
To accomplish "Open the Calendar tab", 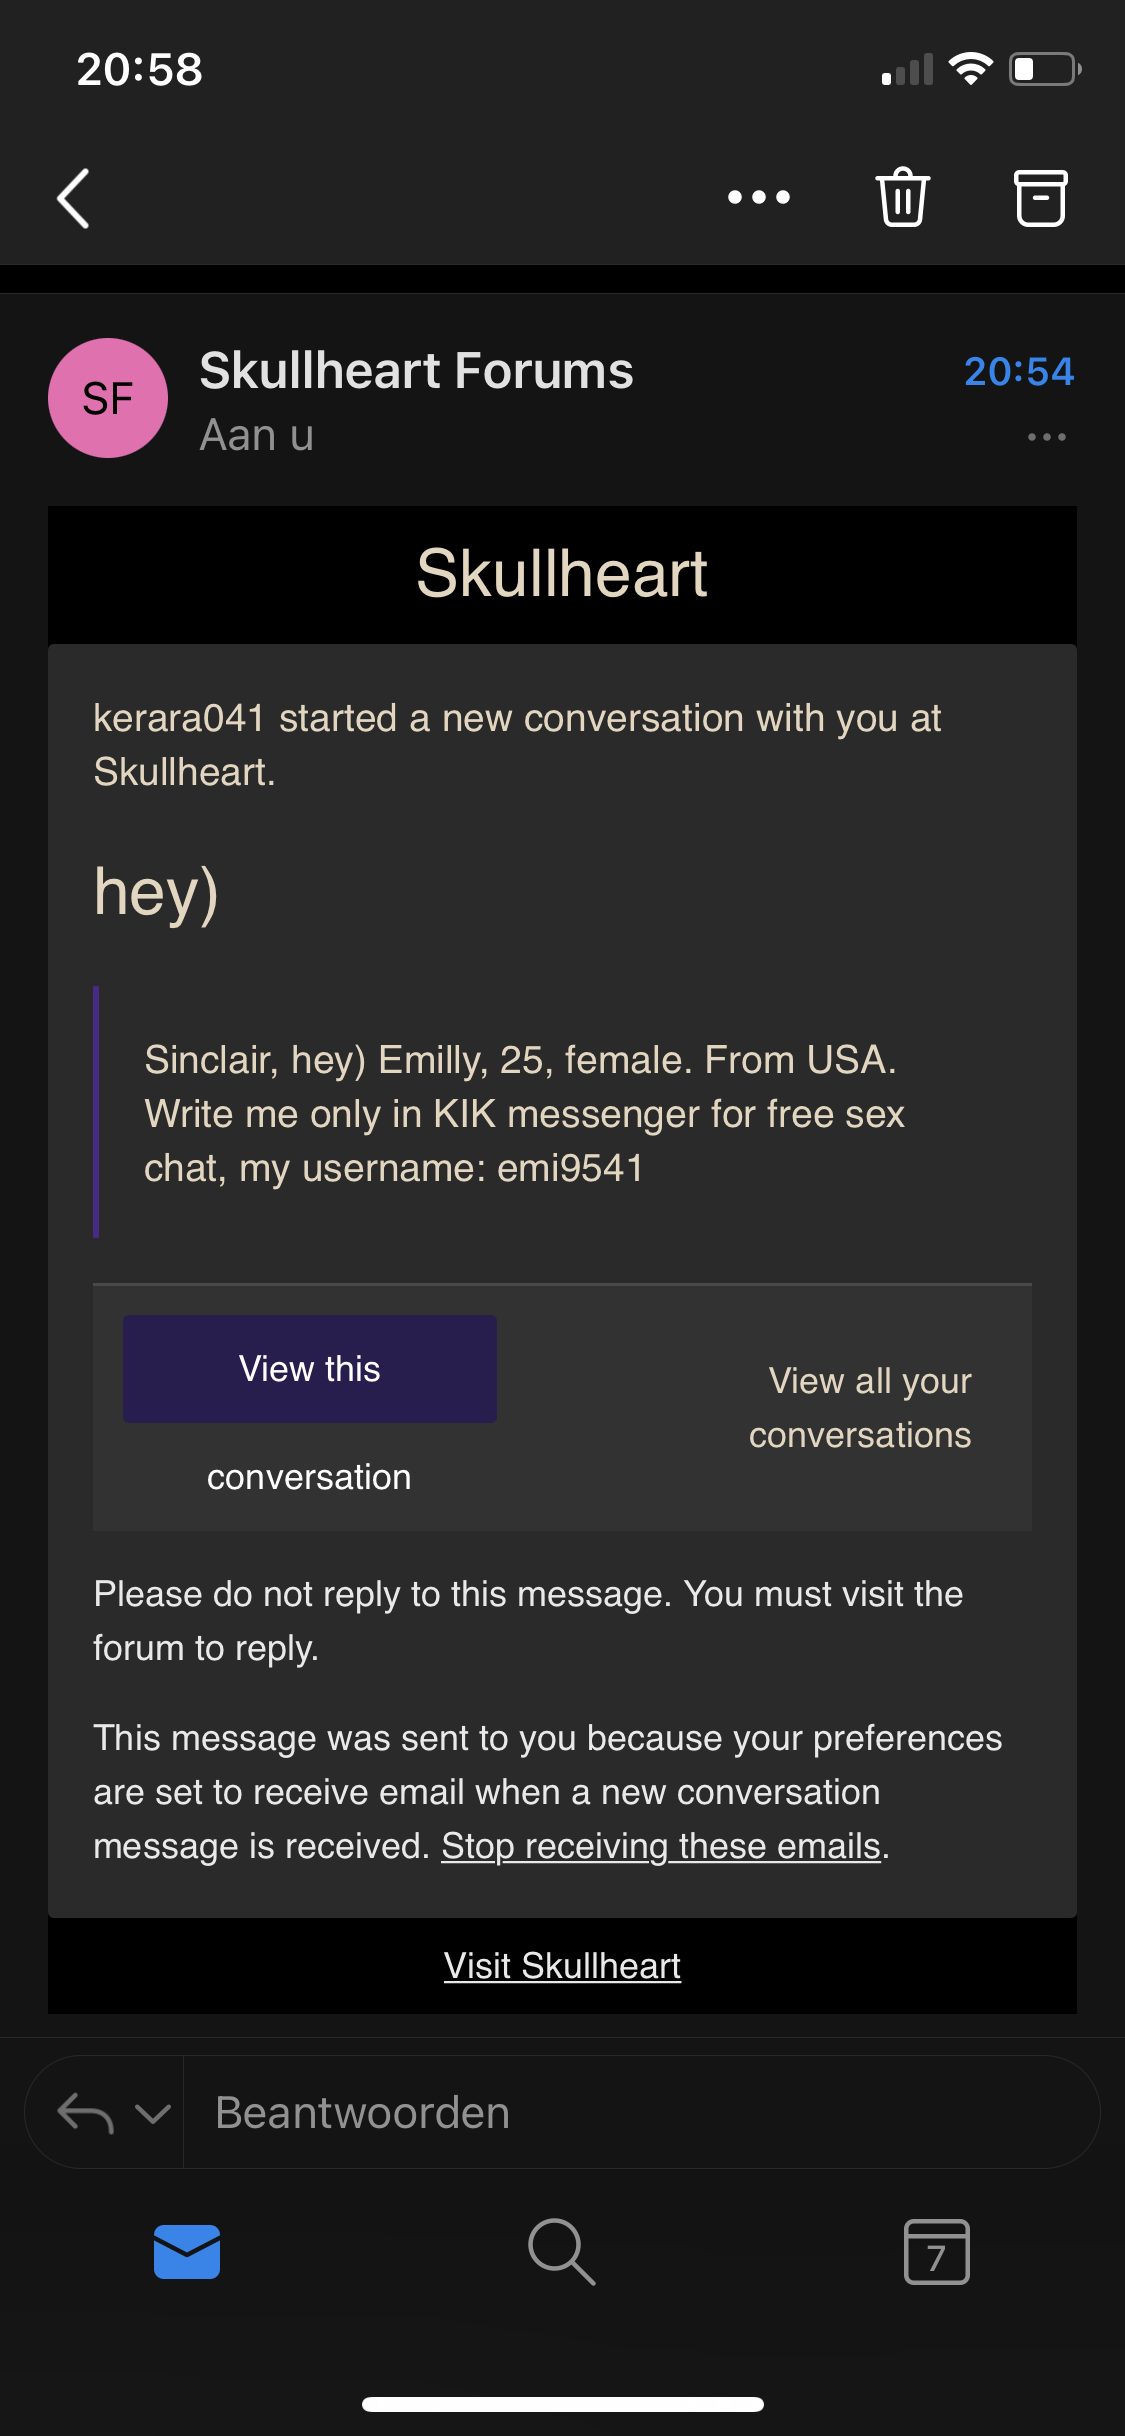I will click(936, 2251).
